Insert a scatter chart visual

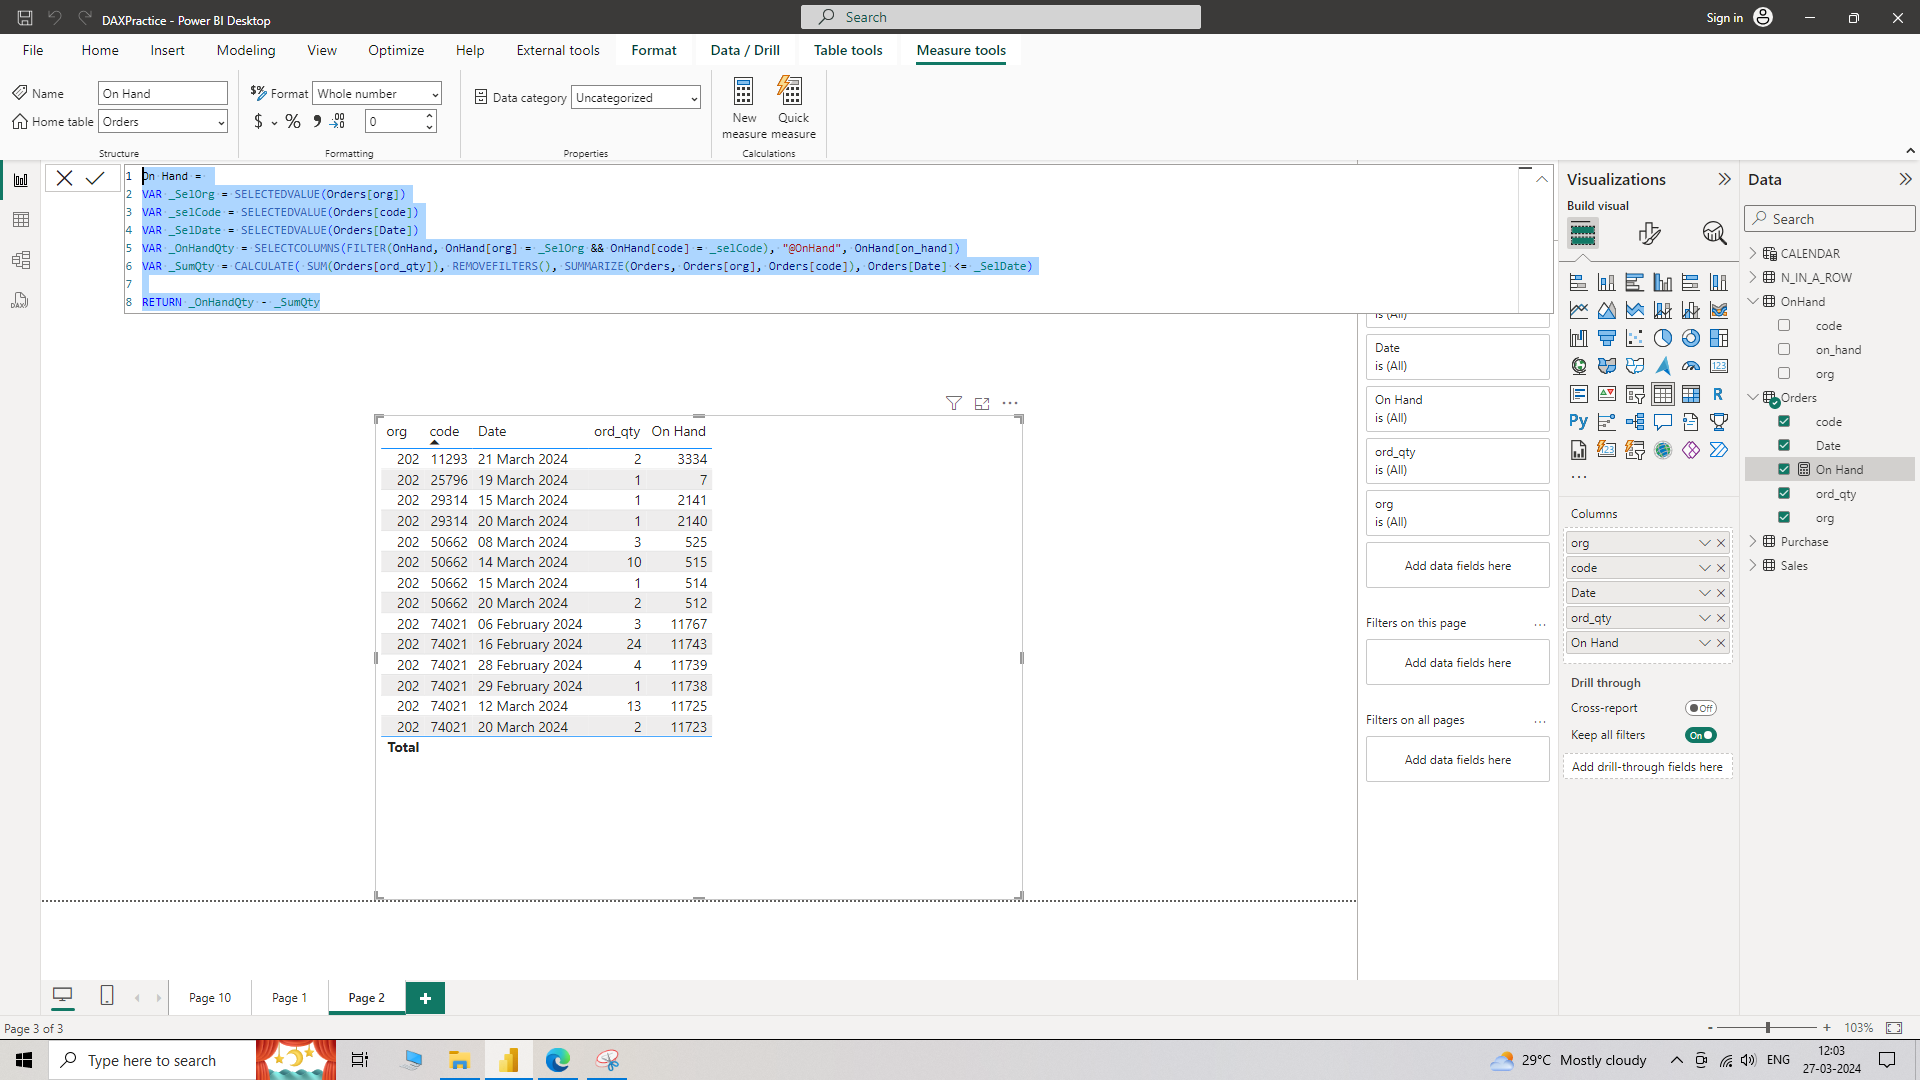point(1634,338)
